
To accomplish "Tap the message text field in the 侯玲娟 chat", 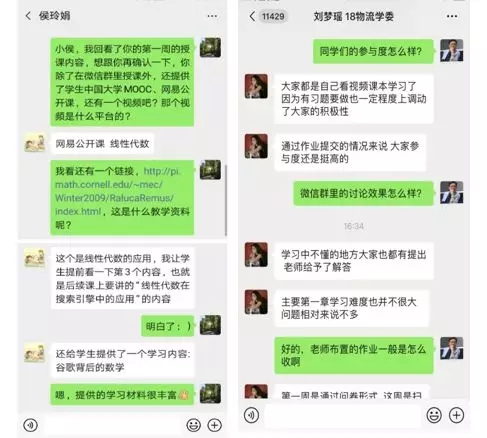I will tap(112, 425).
